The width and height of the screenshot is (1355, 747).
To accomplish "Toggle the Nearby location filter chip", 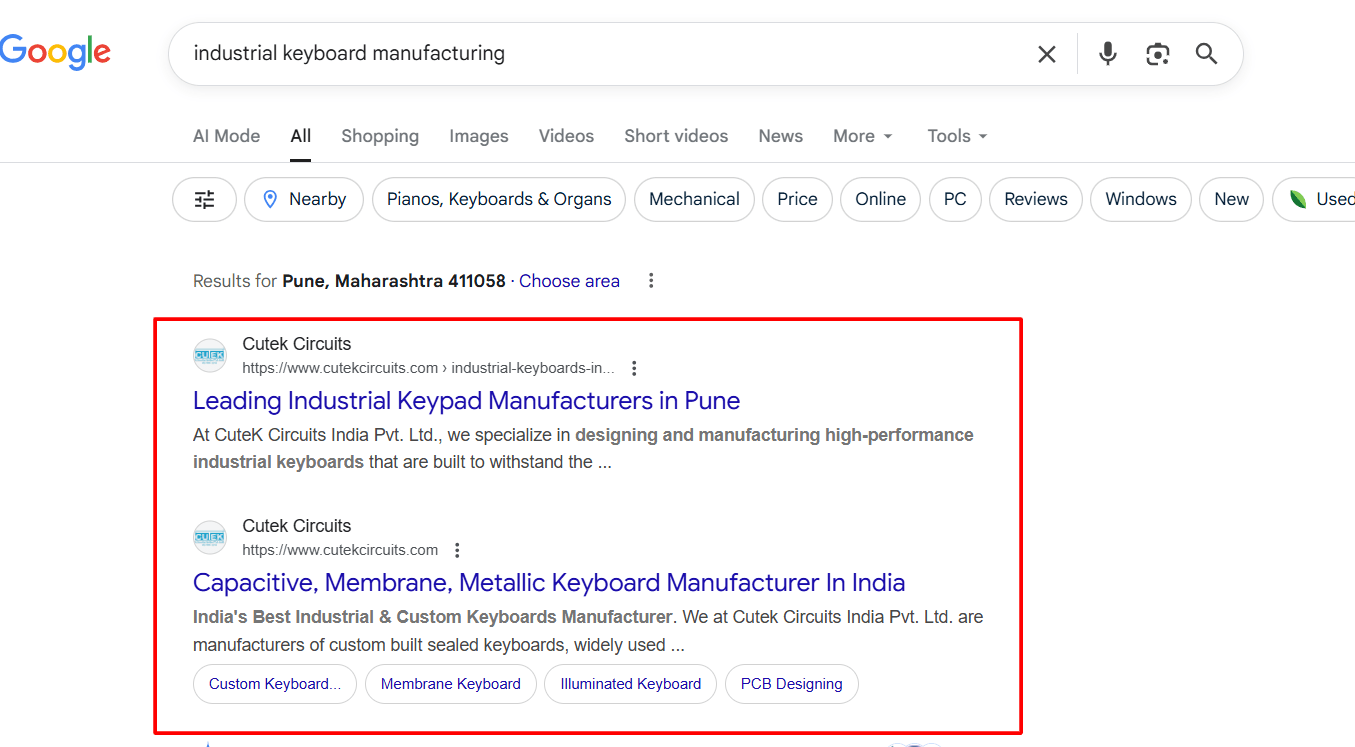I will pos(304,199).
